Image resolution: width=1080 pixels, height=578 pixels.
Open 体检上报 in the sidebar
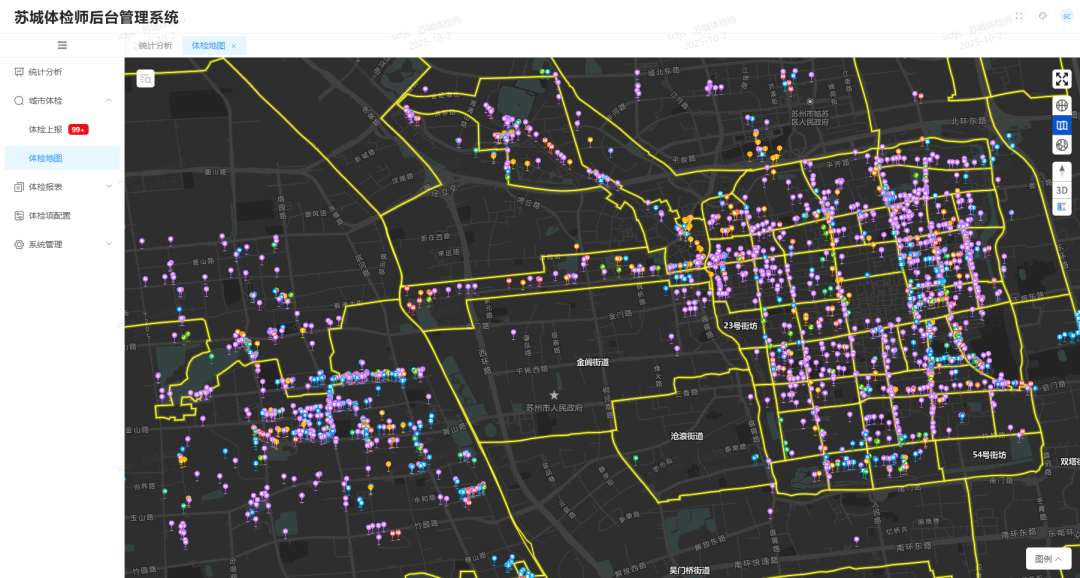pyautogui.click(x=46, y=129)
